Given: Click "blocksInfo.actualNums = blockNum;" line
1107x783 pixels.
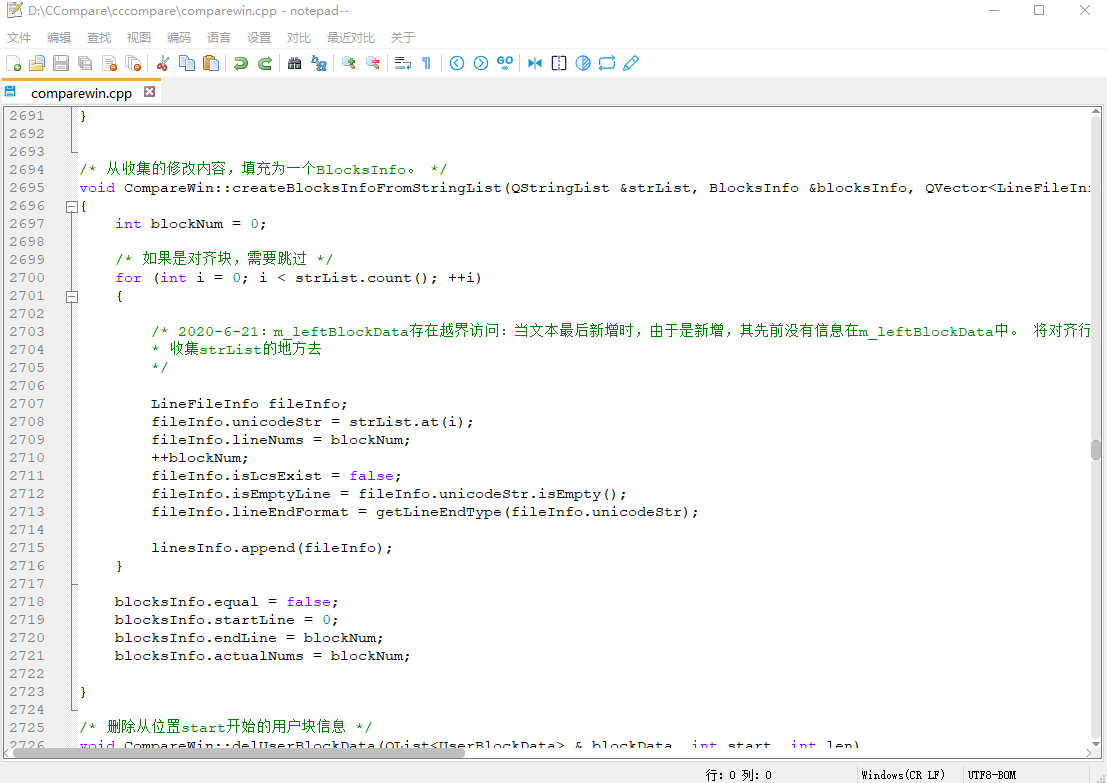Looking at the screenshot, I should [x=263, y=656].
